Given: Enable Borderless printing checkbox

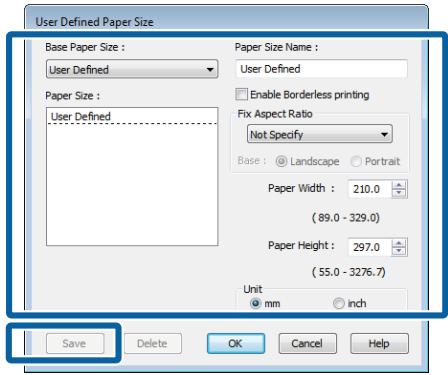Looking at the screenshot, I should point(241,94).
